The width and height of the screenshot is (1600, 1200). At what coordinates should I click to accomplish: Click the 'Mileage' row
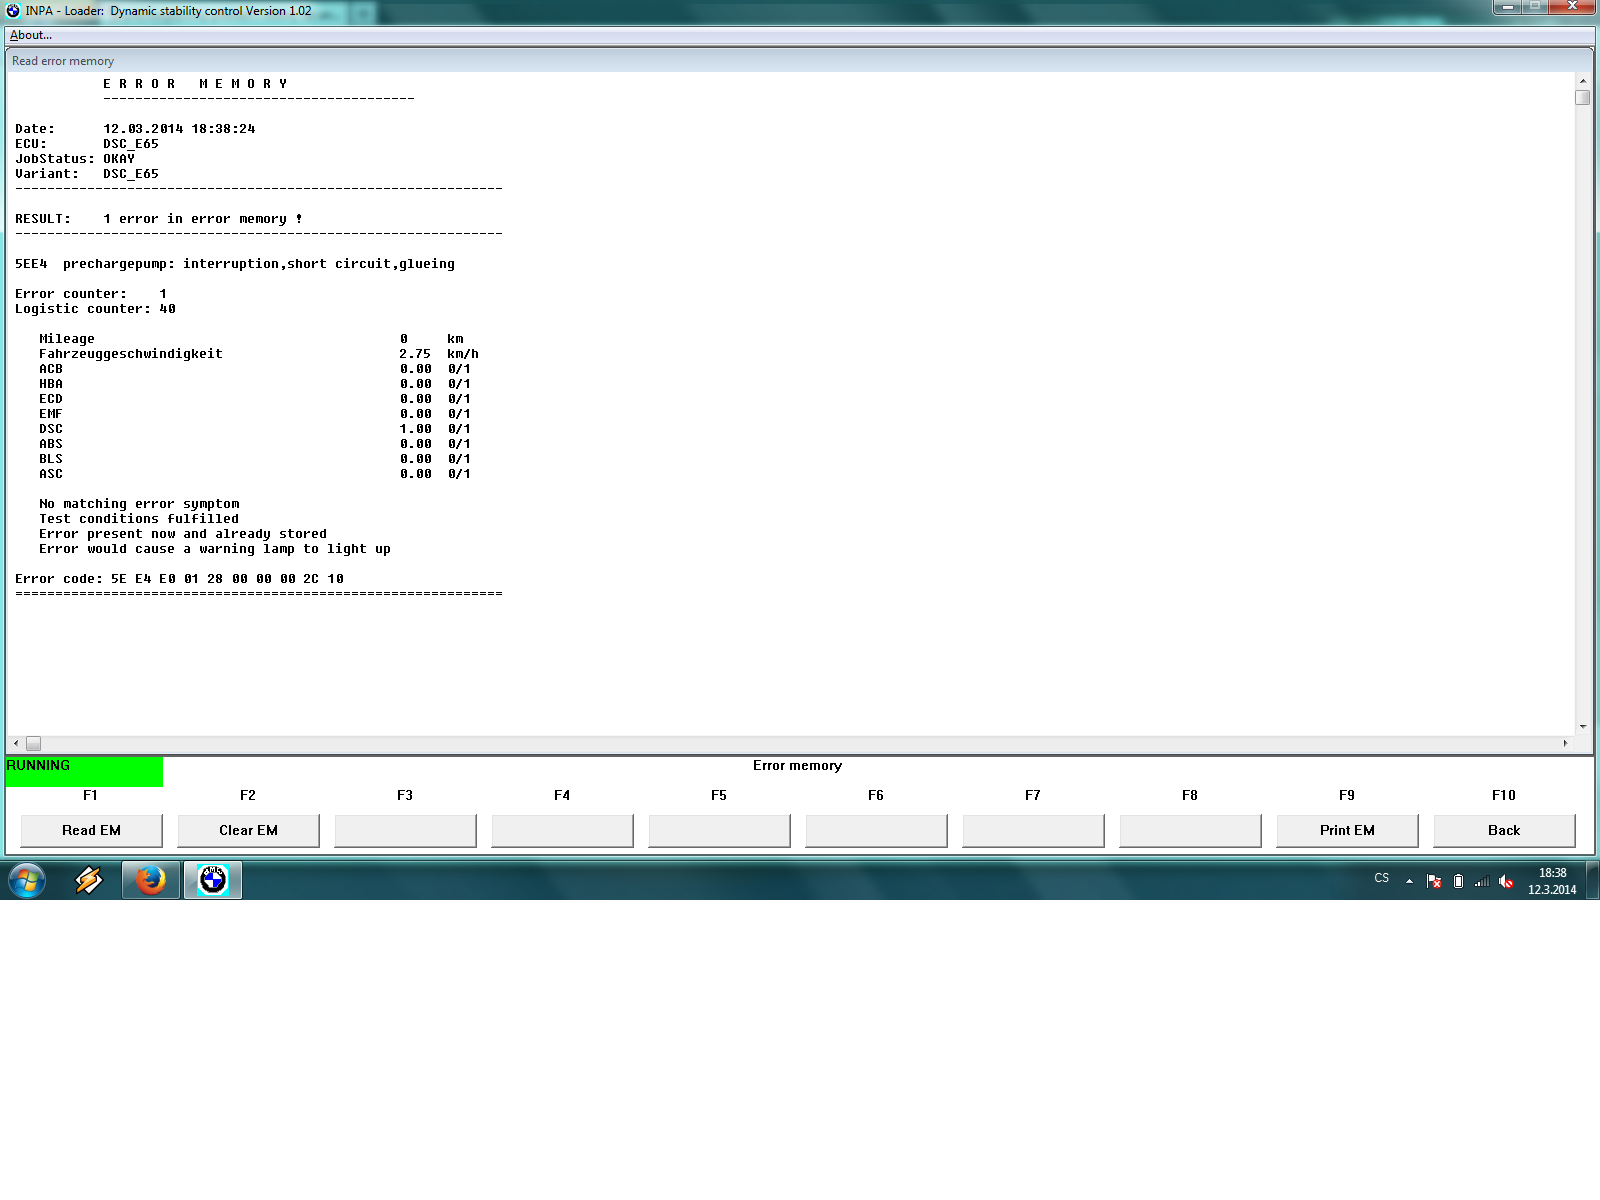(251, 339)
